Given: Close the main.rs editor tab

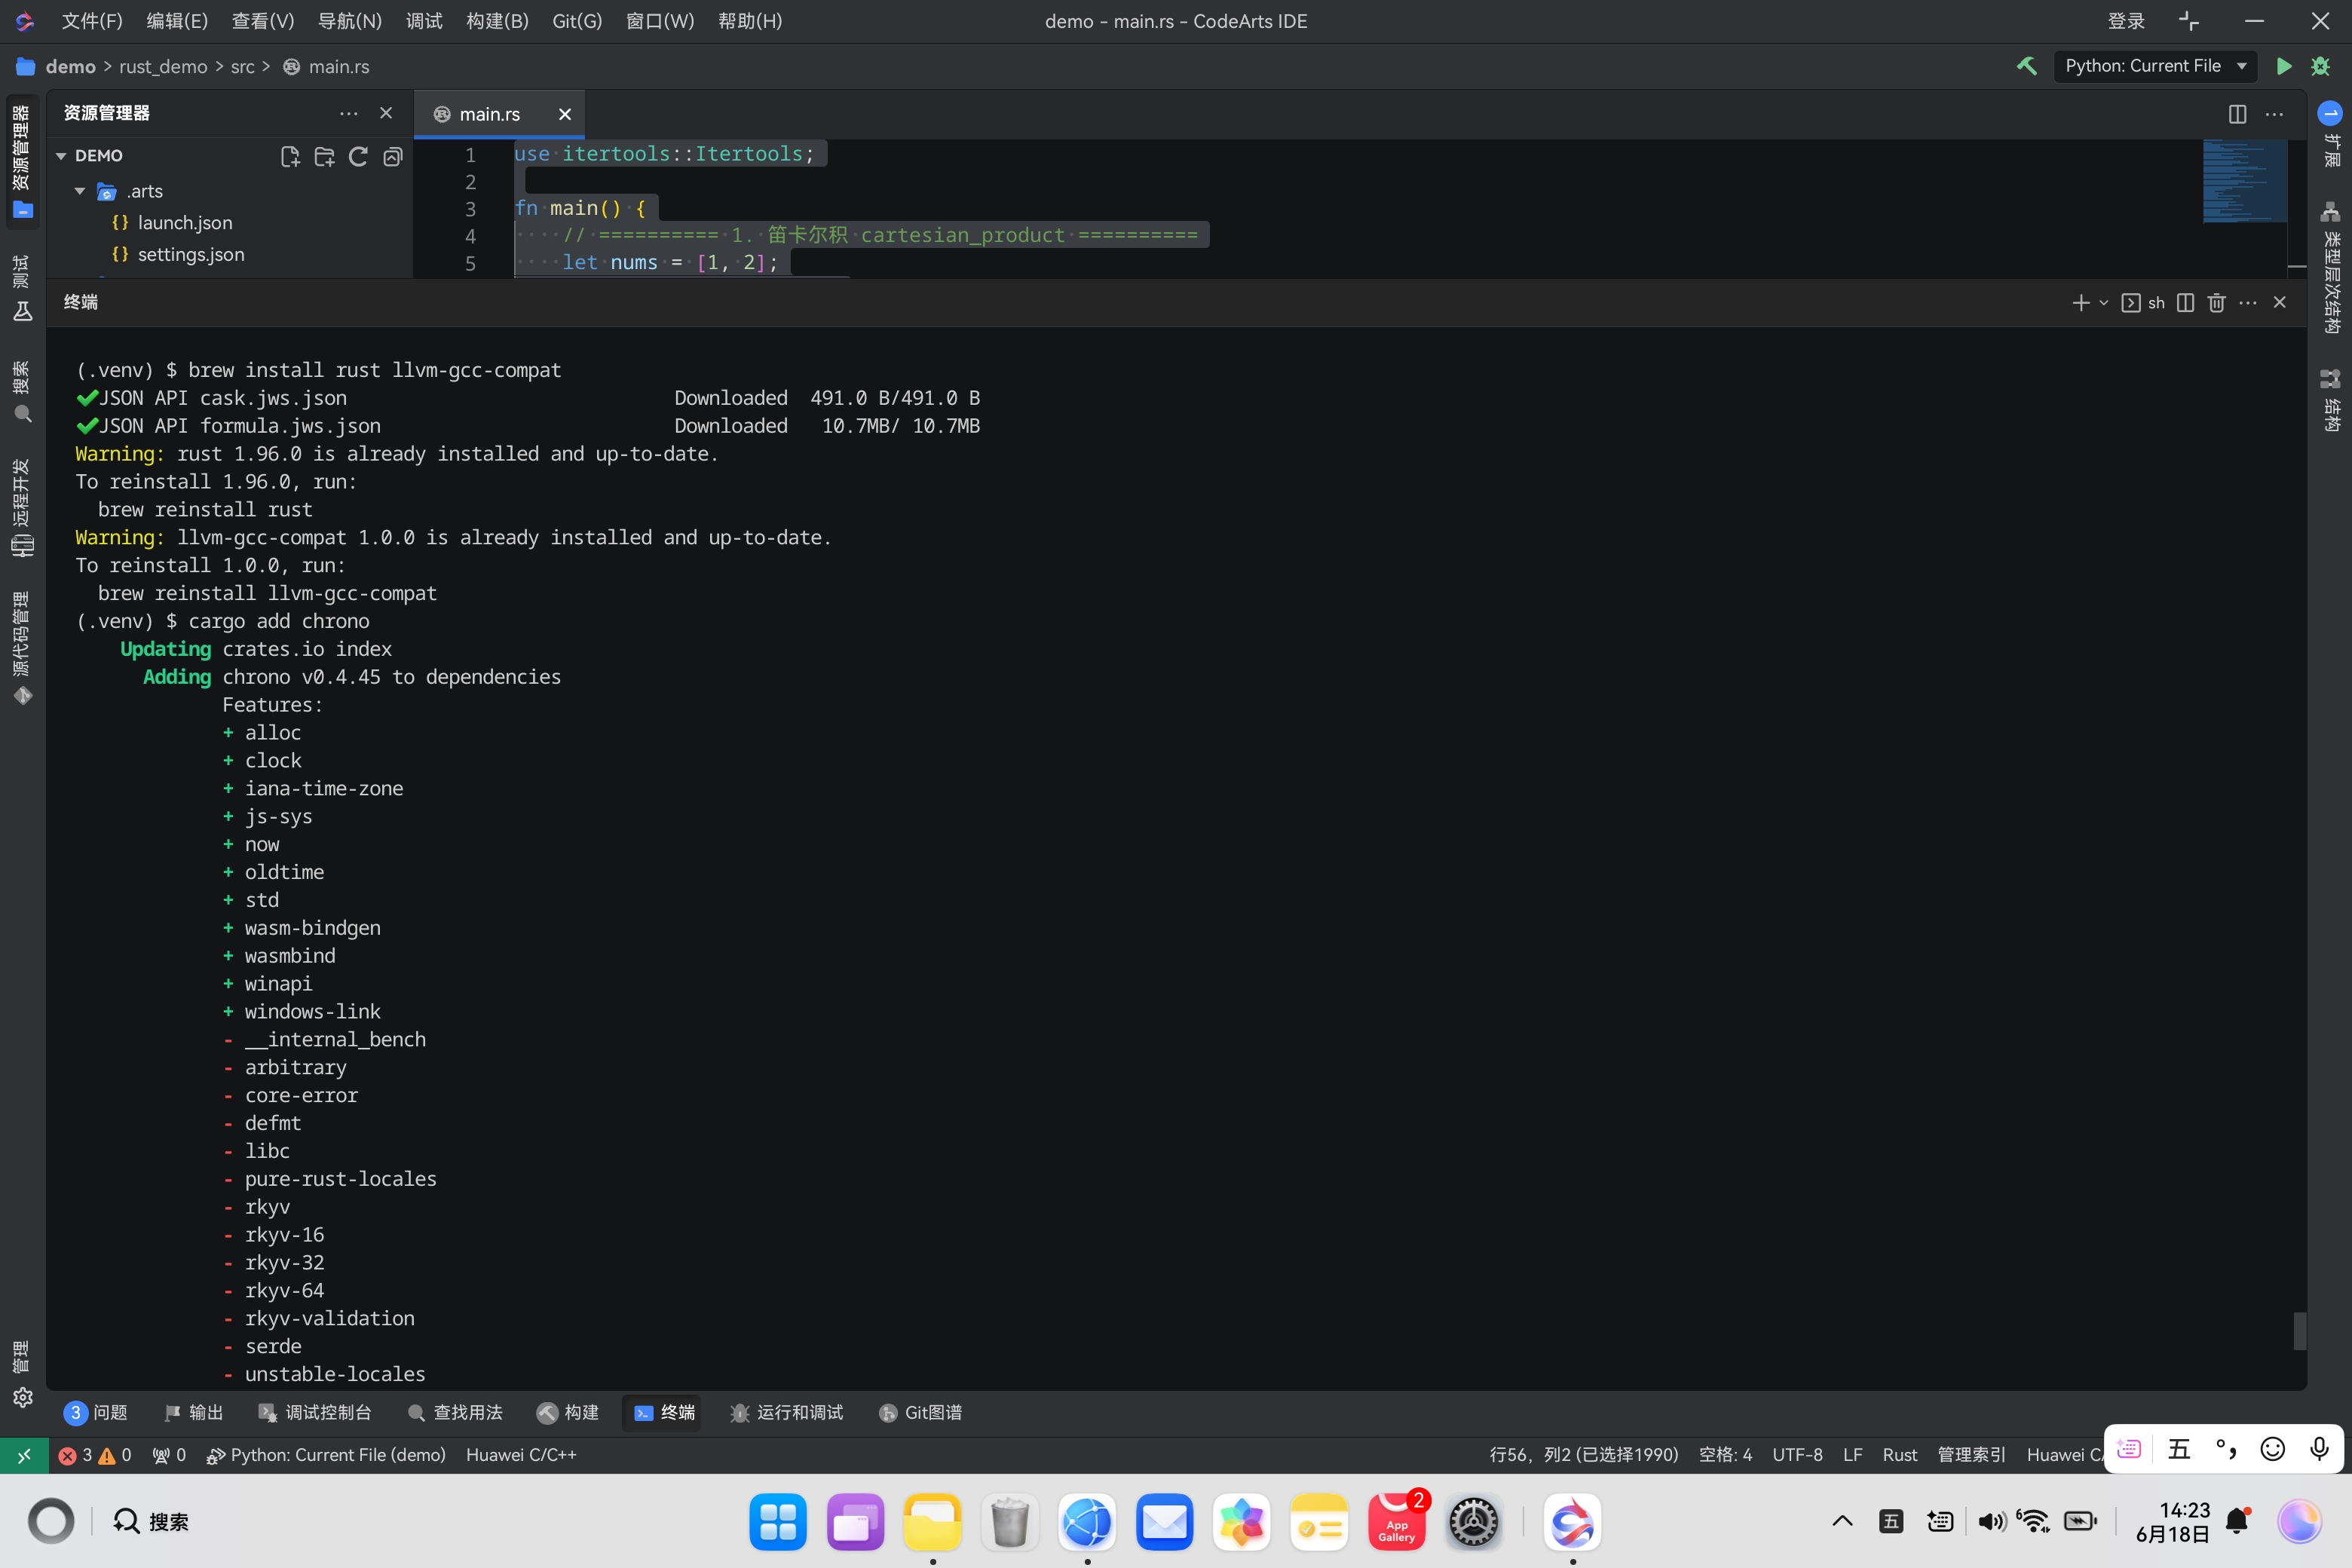Looking at the screenshot, I should click(565, 114).
